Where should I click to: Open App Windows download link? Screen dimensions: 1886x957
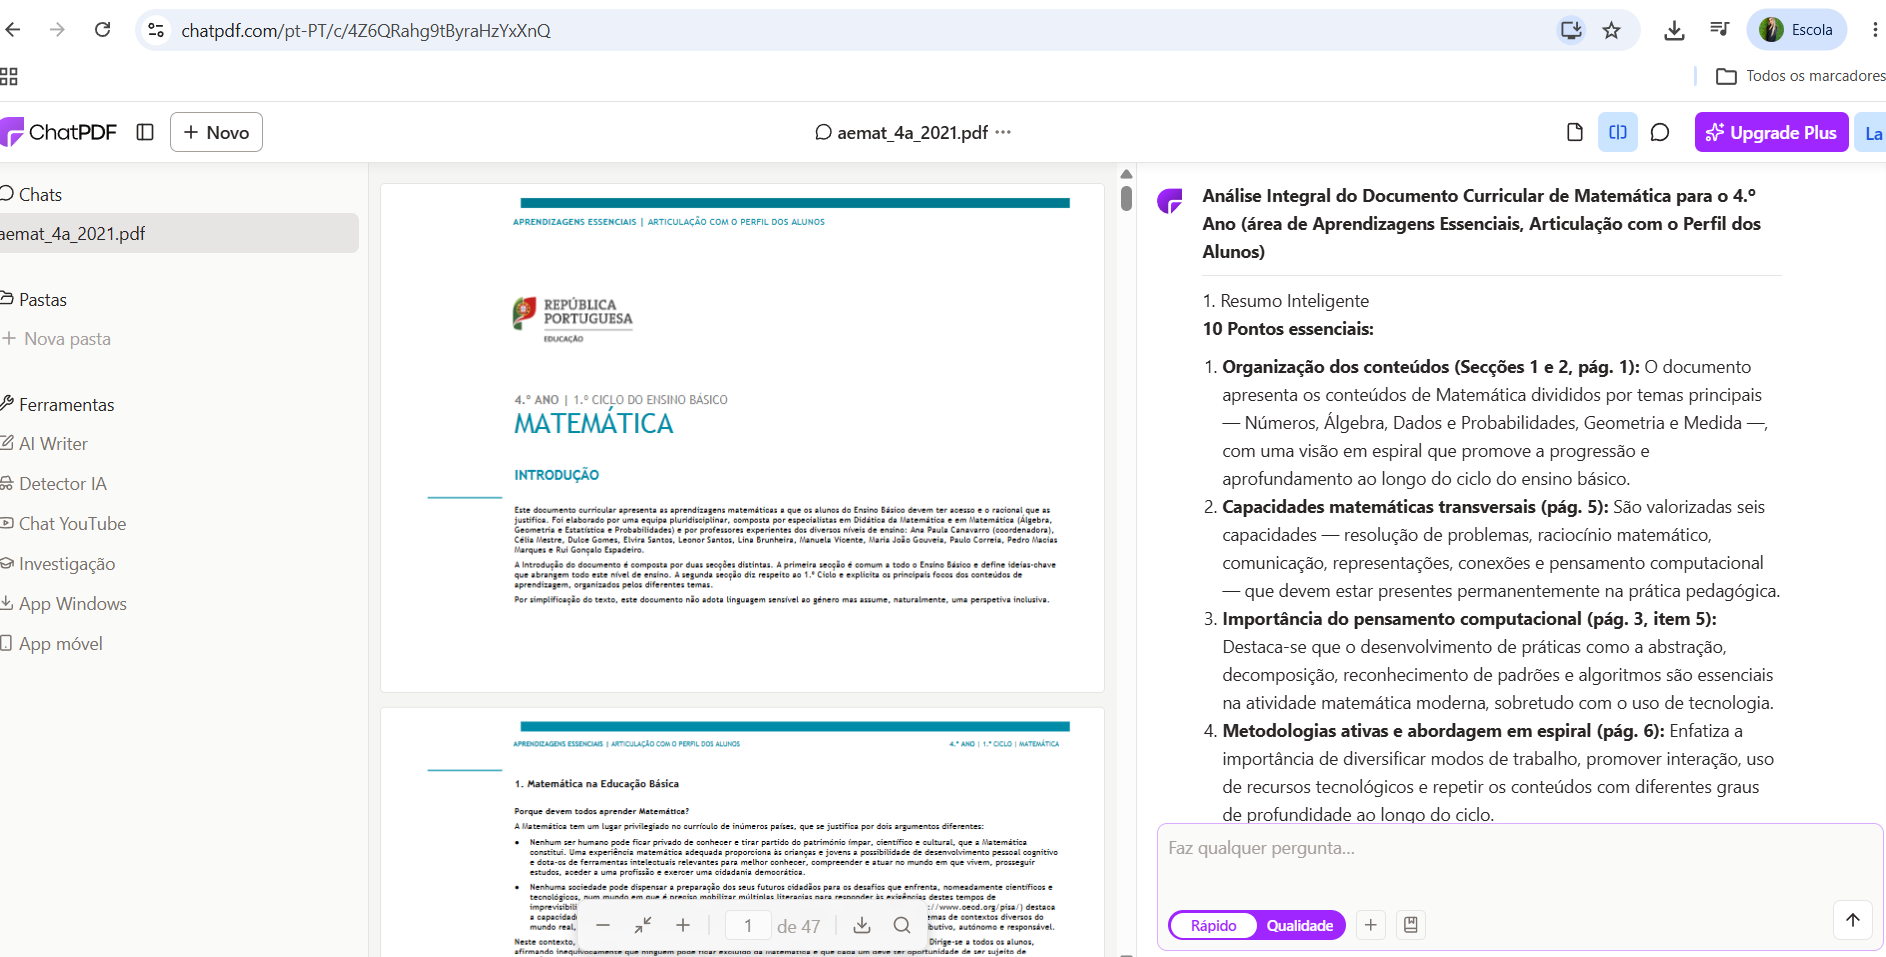coord(64,604)
